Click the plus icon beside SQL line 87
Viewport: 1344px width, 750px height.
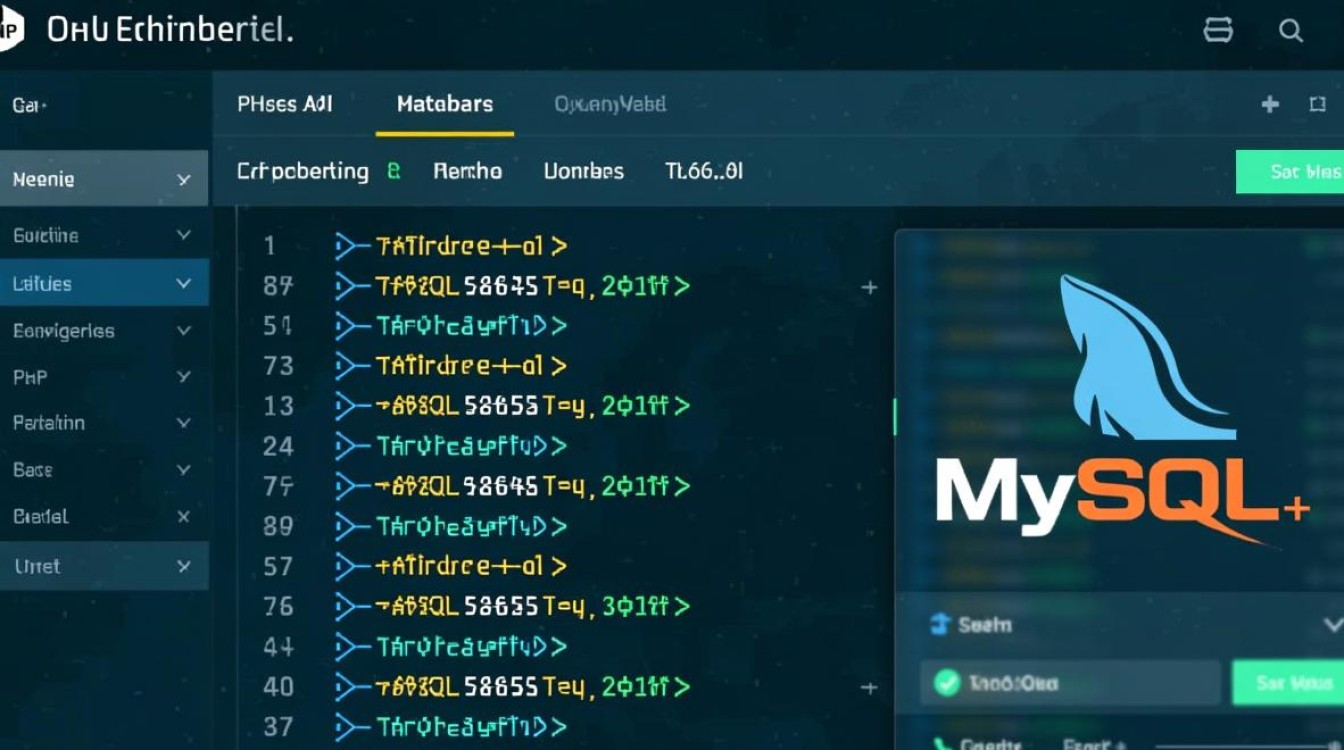click(x=869, y=287)
